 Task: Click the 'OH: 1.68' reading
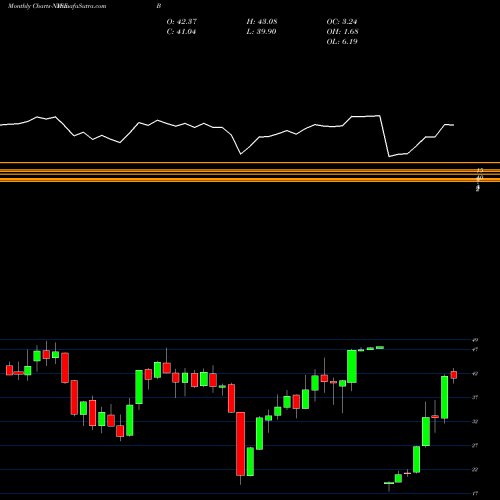pos(342,32)
